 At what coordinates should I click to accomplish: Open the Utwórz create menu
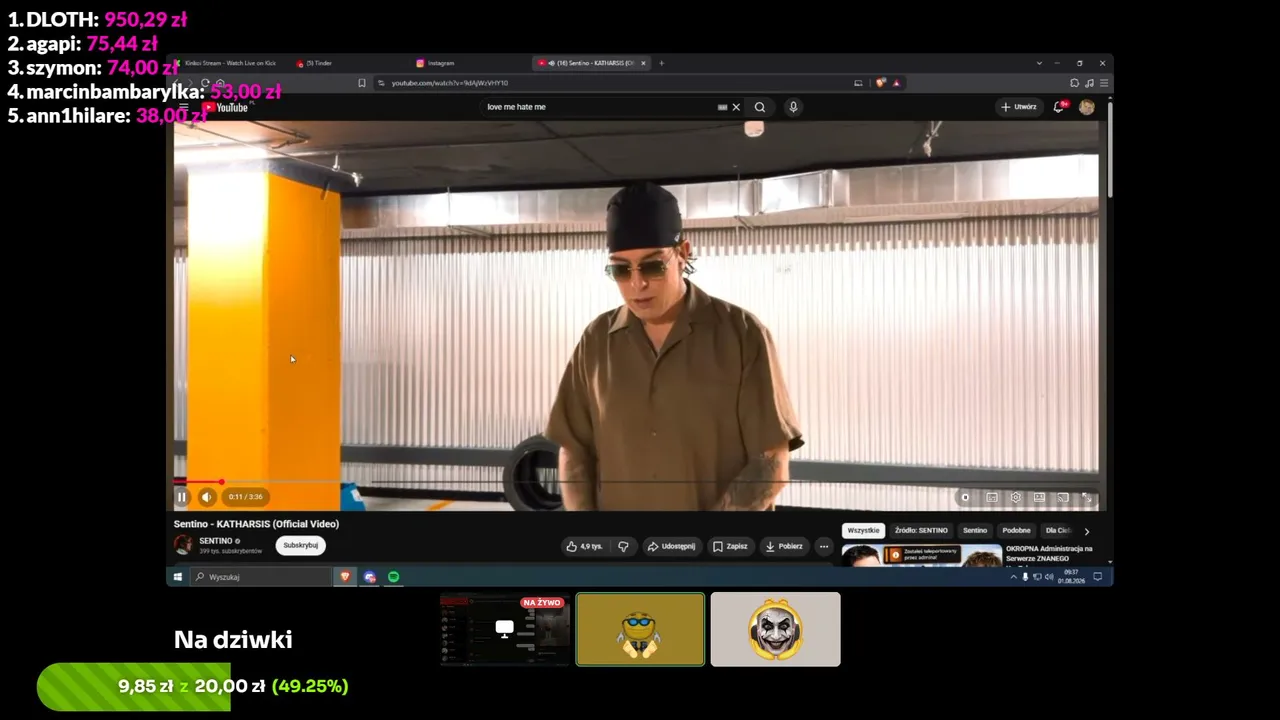[1019, 107]
